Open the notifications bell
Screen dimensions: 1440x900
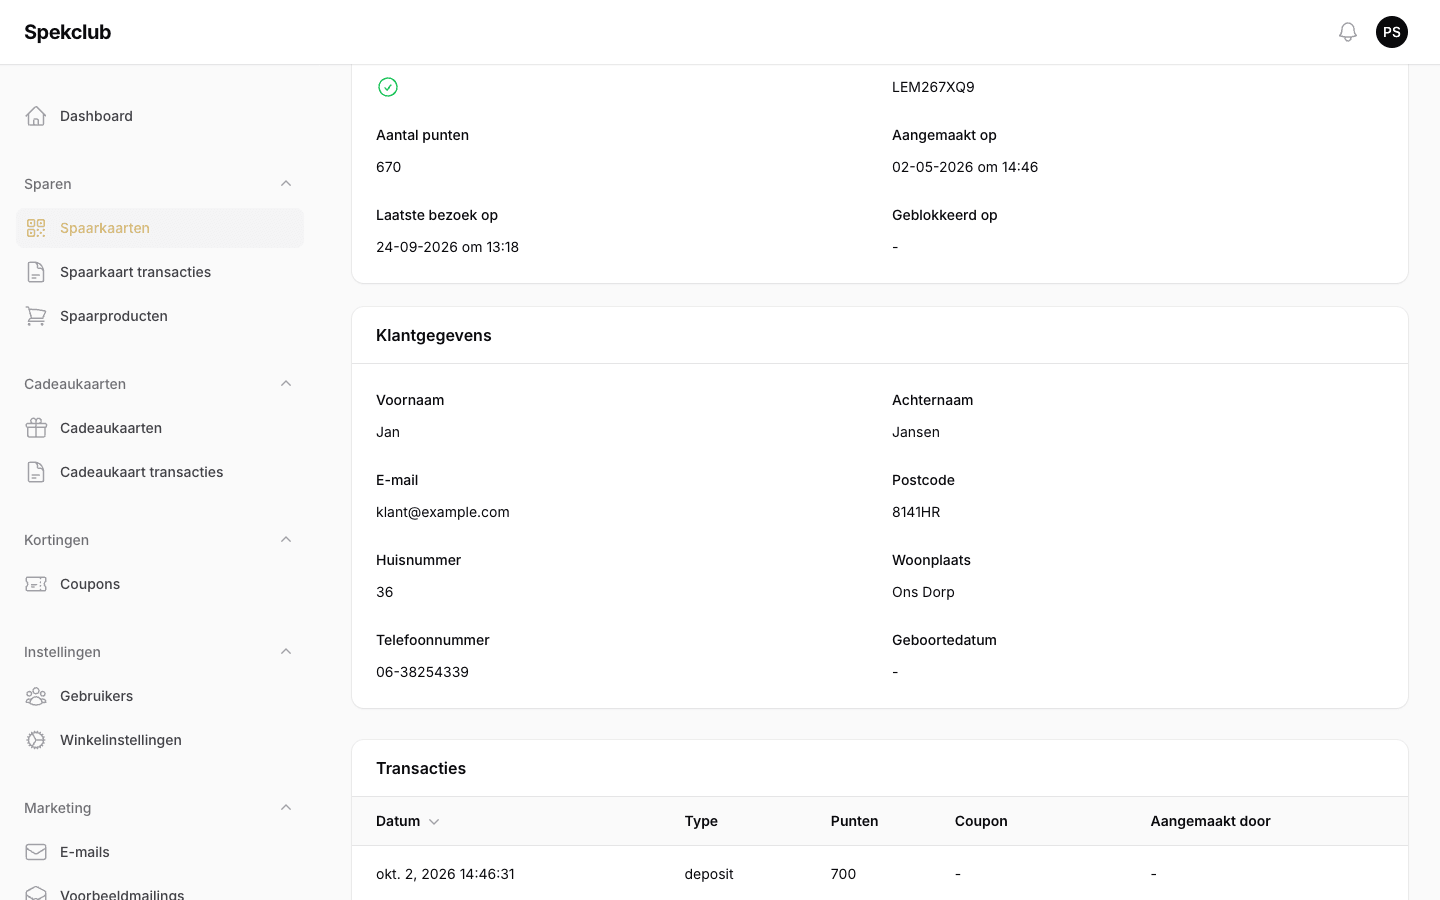pyautogui.click(x=1348, y=32)
